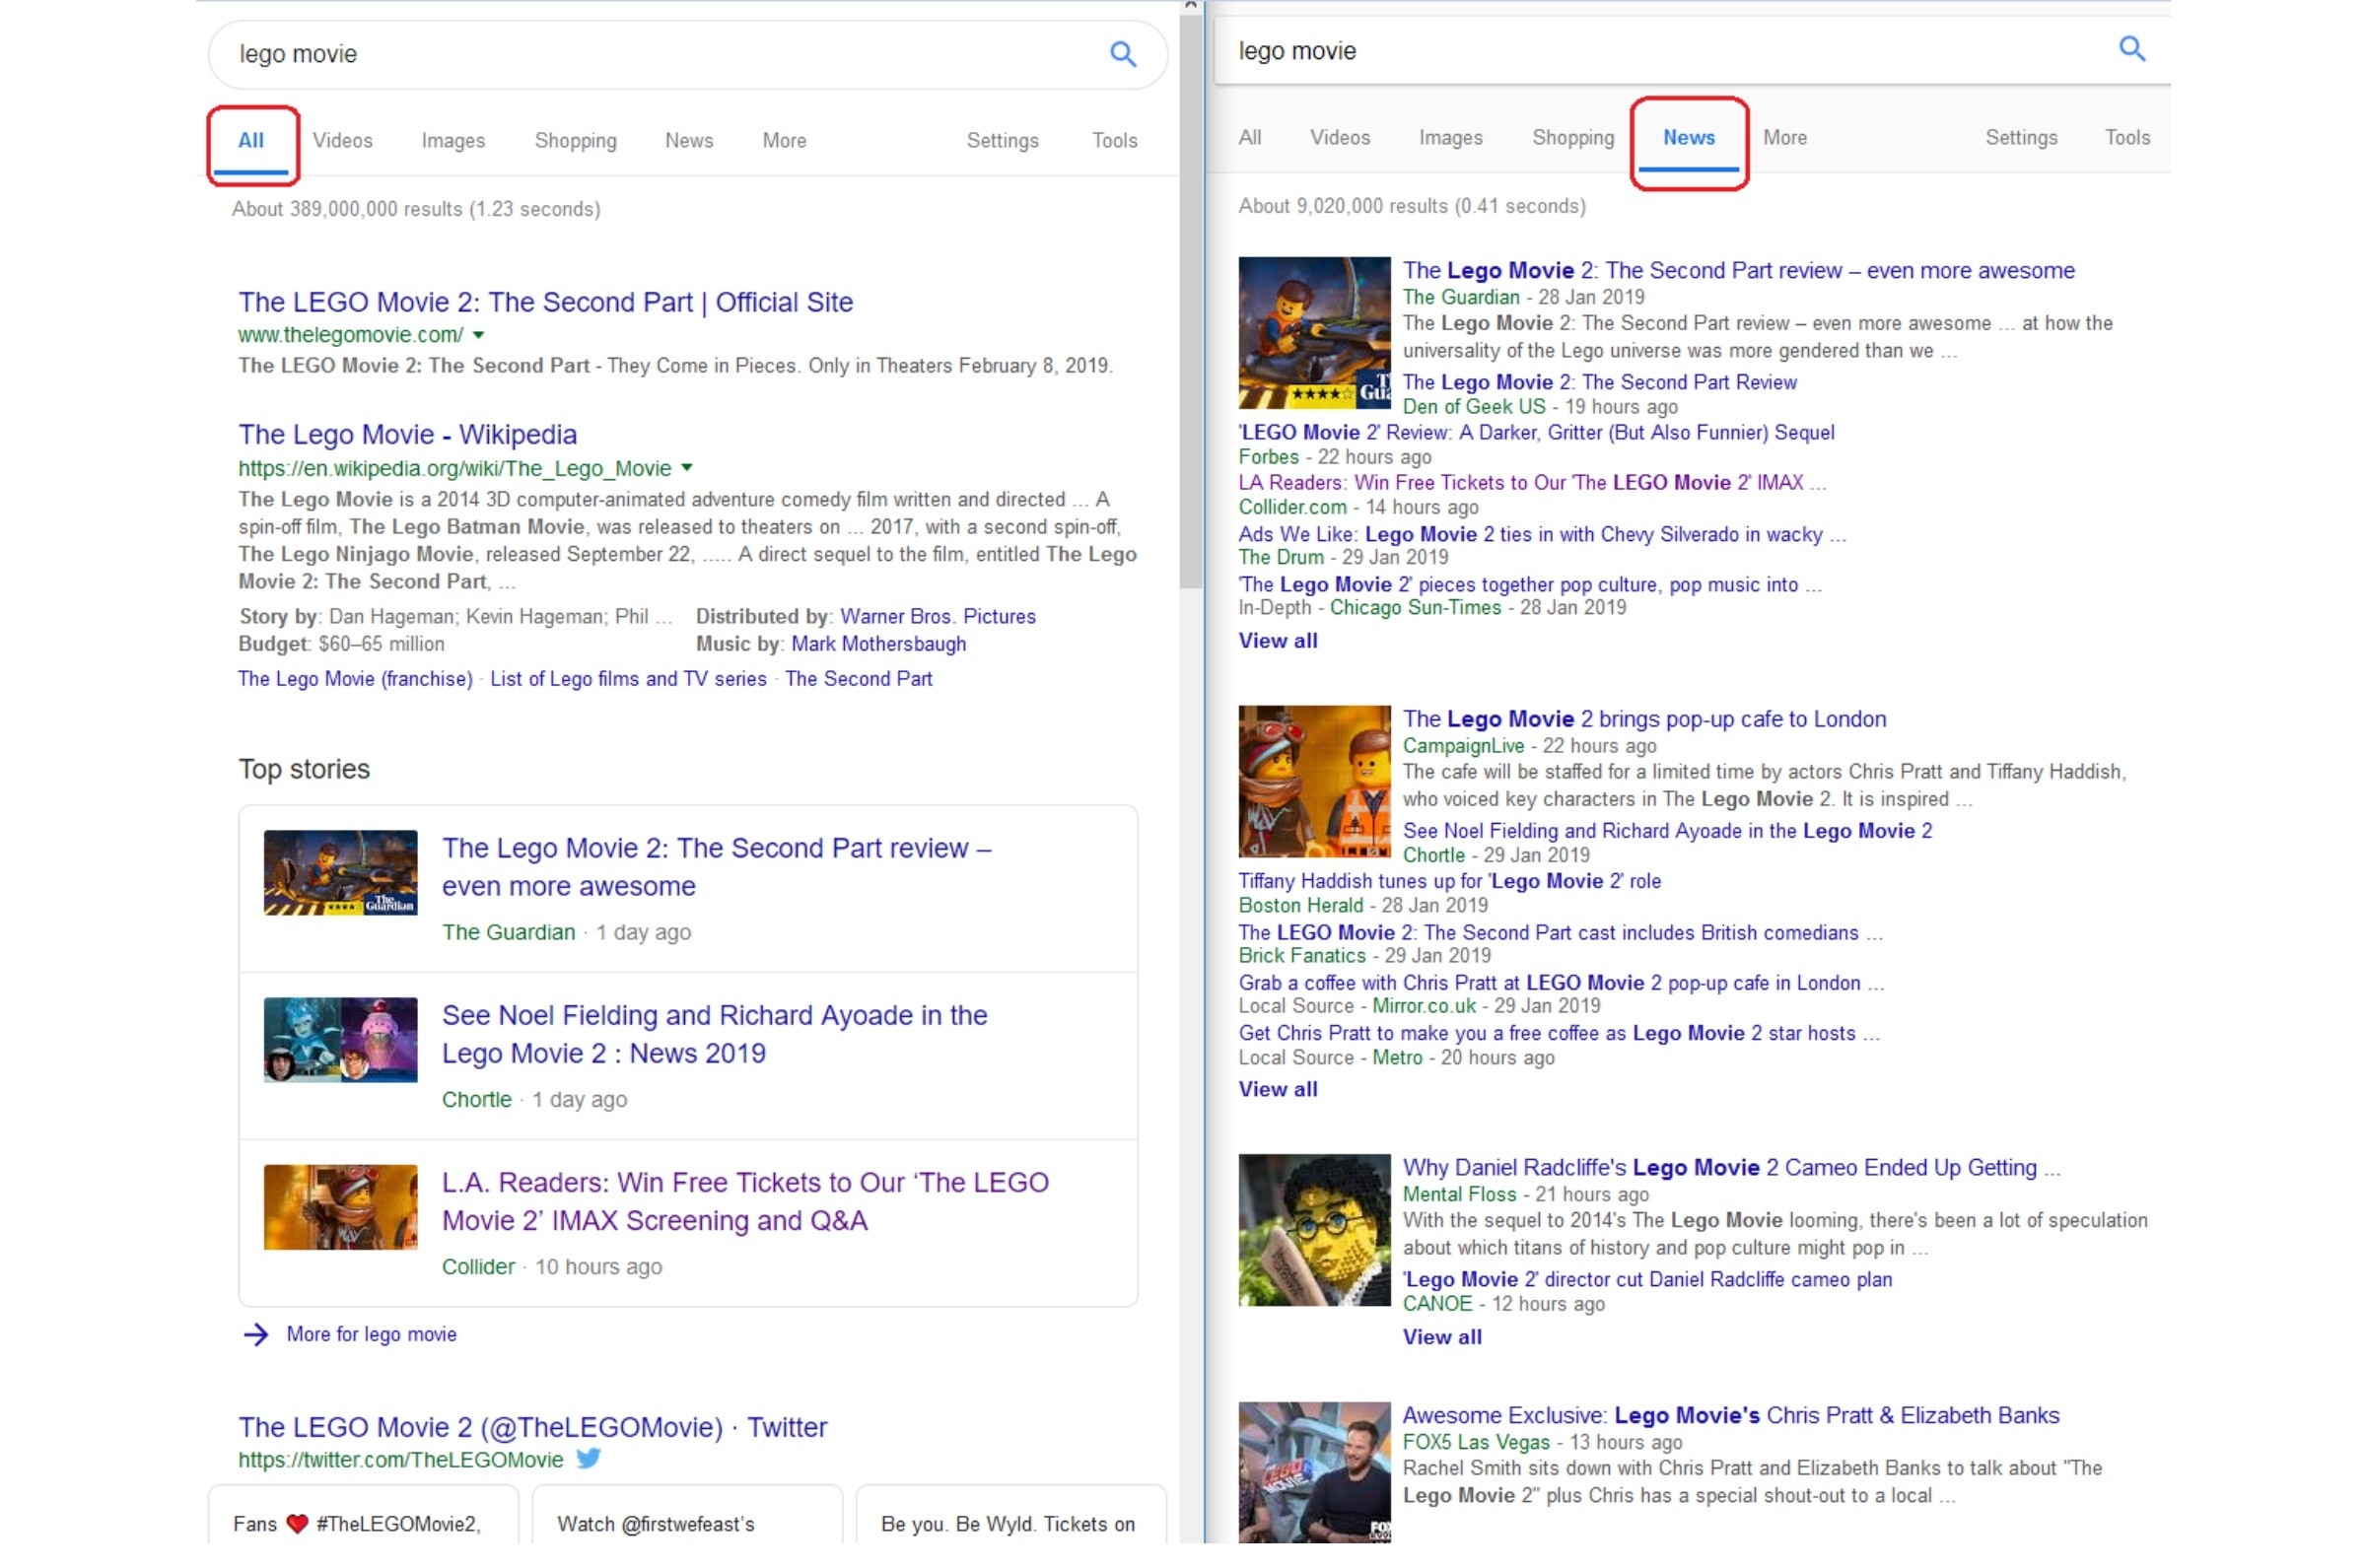Open More menu in right window
Screen dimensions: 2366x1568
pyautogui.click(x=1784, y=138)
